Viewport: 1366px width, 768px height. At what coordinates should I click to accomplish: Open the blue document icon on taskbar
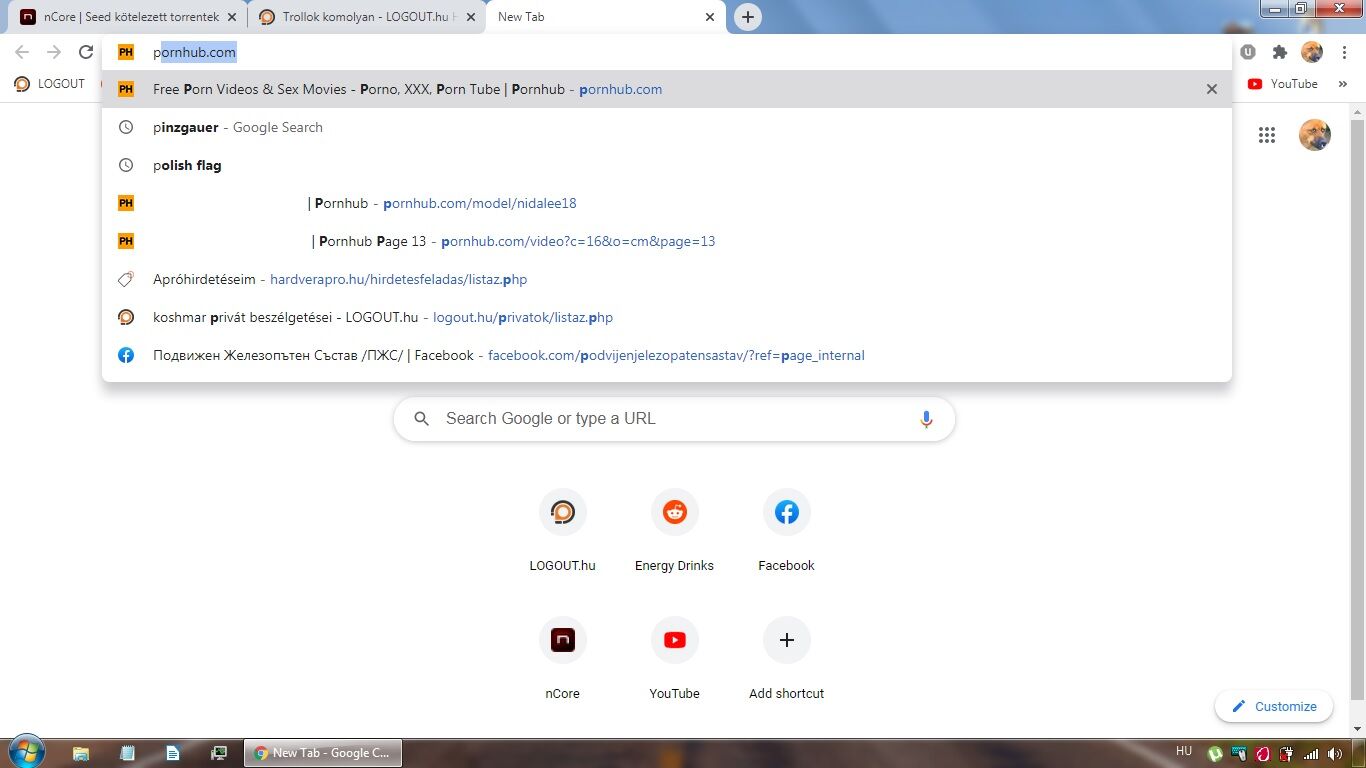173,753
